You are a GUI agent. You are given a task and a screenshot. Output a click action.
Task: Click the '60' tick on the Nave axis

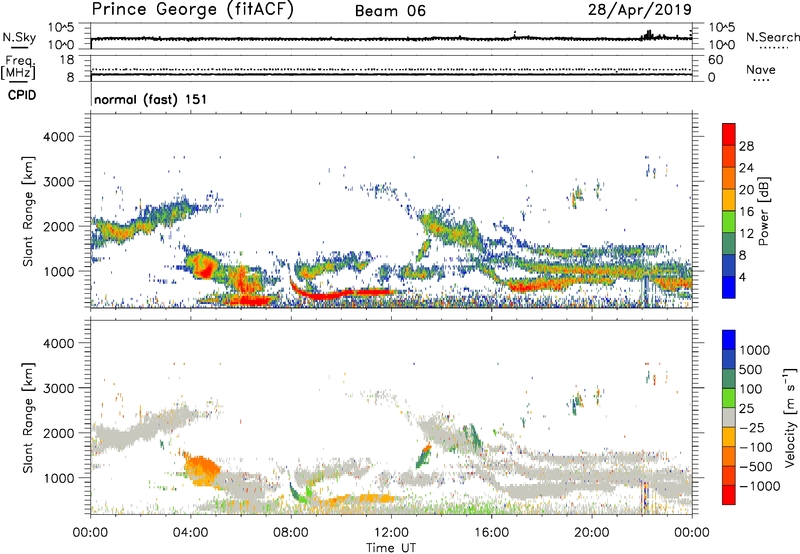click(715, 60)
